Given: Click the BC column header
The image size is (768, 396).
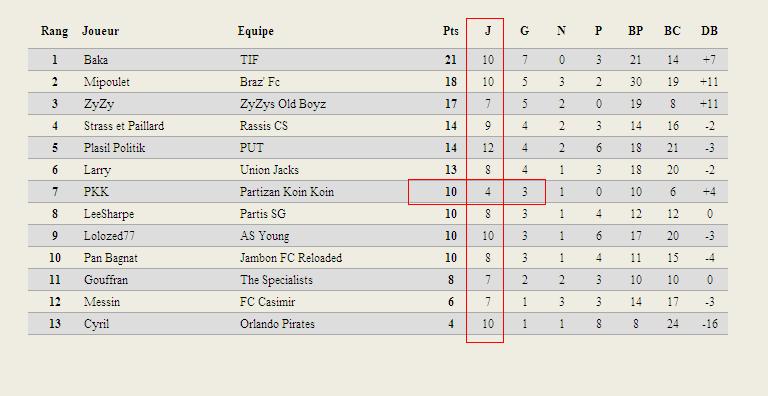Looking at the screenshot, I should coord(672,31).
